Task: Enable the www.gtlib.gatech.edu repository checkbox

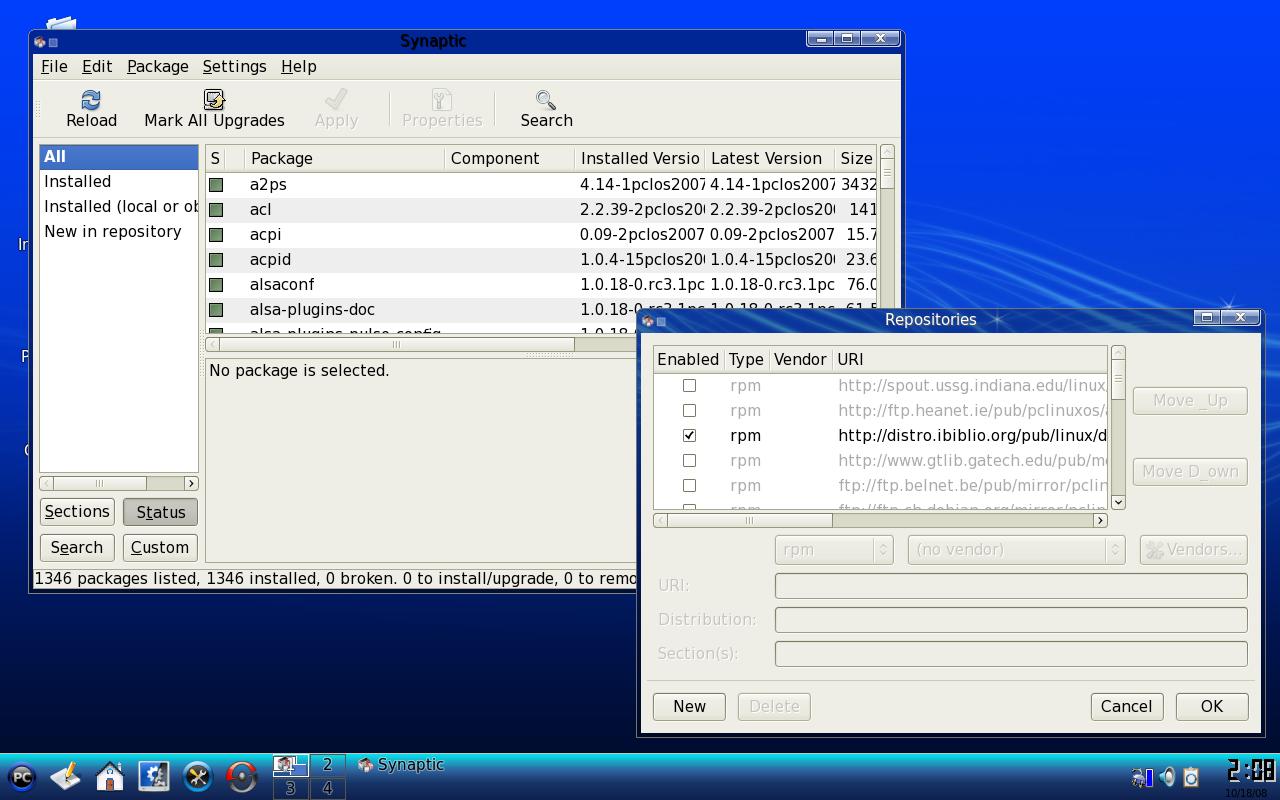Action: tap(689, 461)
